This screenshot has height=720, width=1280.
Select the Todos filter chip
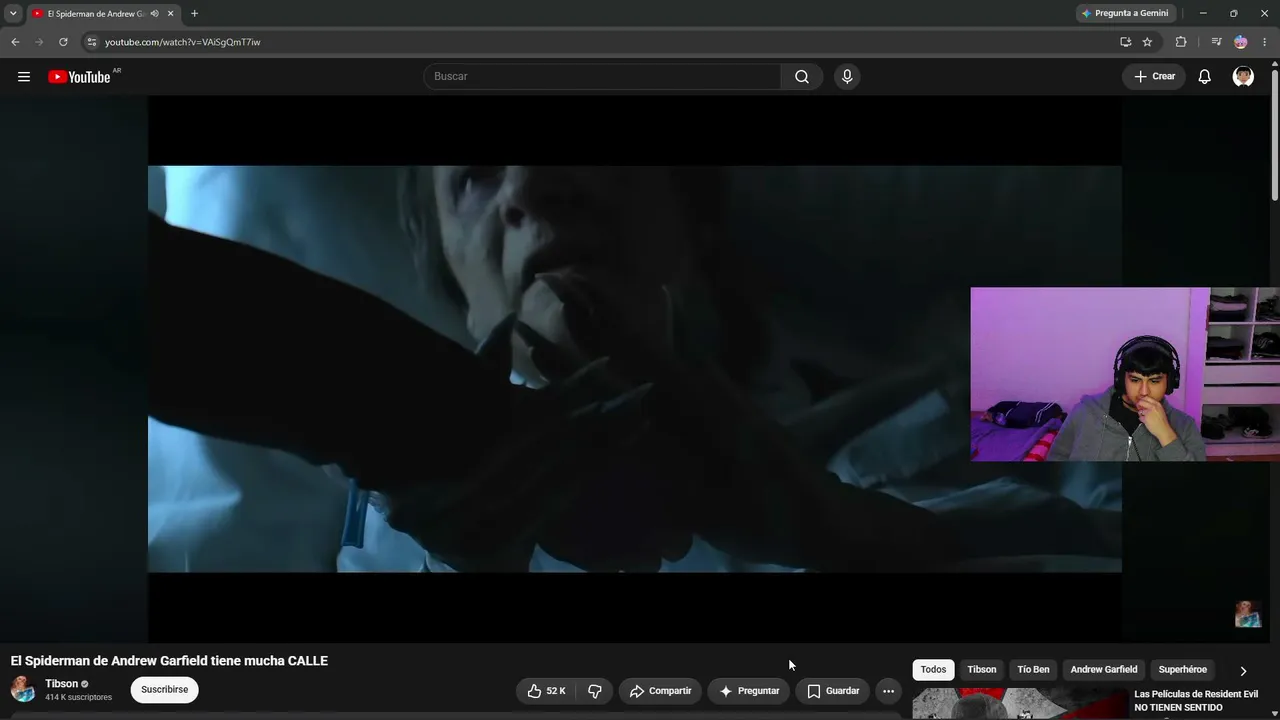pos(933,670)
